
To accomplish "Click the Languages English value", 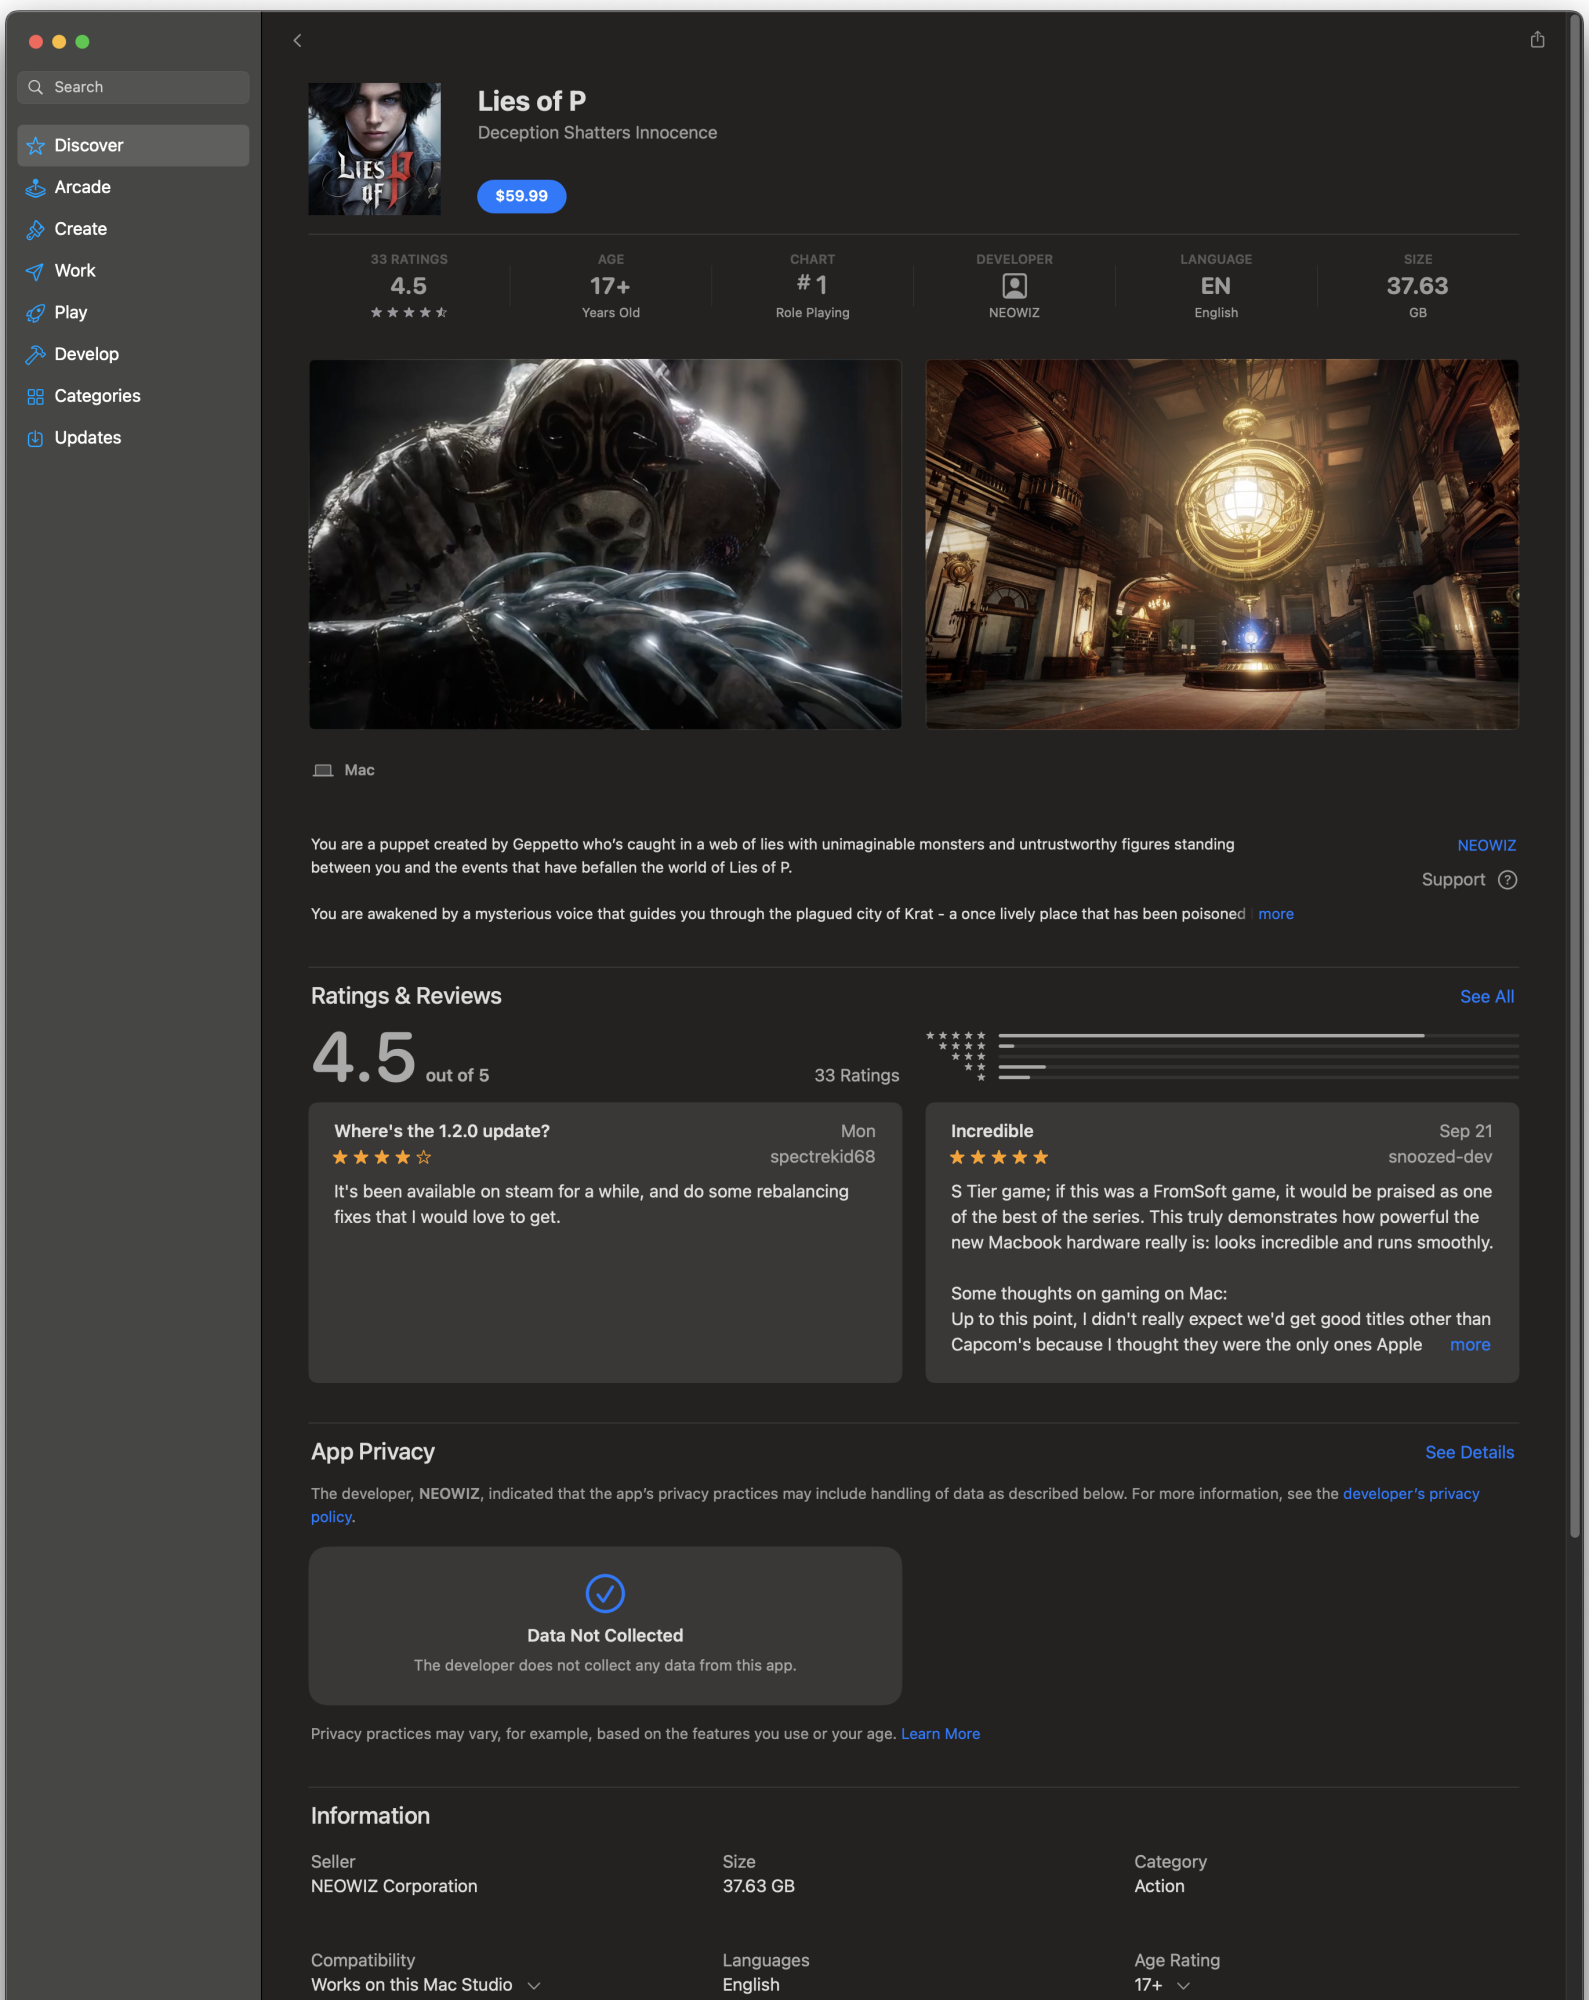I will (751, 1985).
